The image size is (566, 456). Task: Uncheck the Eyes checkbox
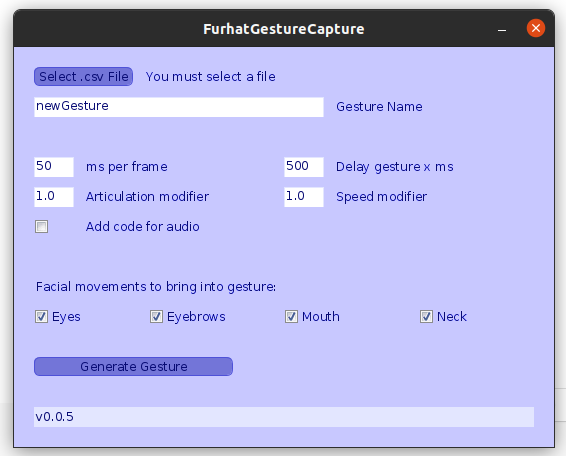click(42, 317)
